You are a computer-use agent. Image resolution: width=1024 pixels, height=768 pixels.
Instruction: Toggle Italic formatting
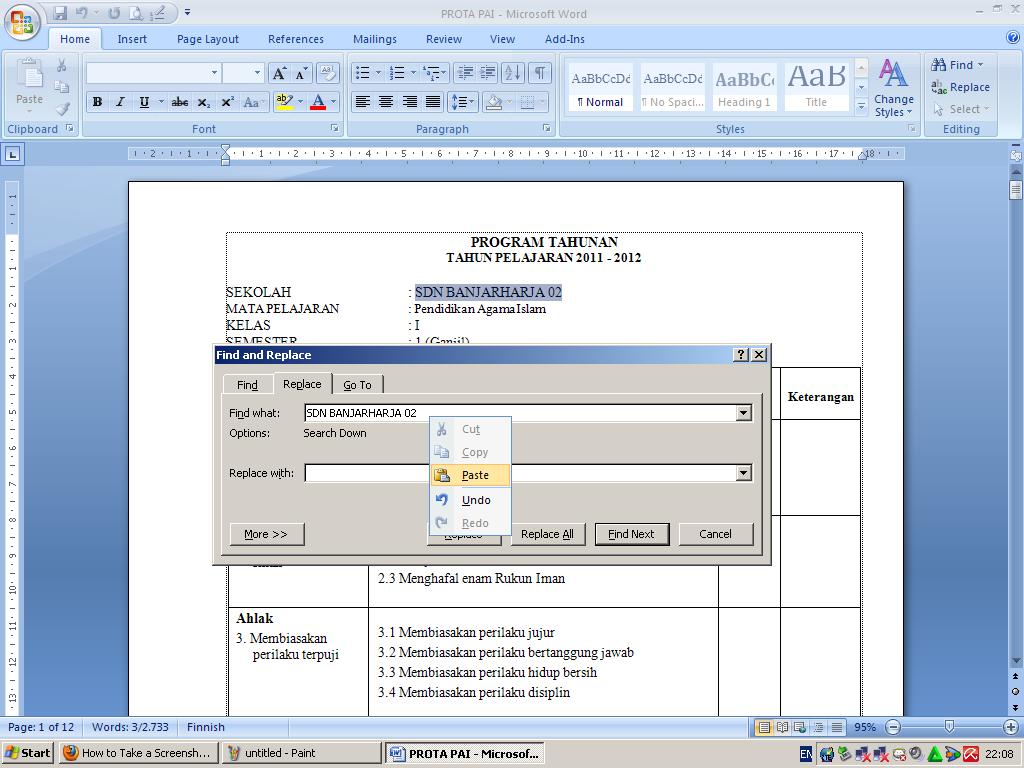(x=120, y=103)
